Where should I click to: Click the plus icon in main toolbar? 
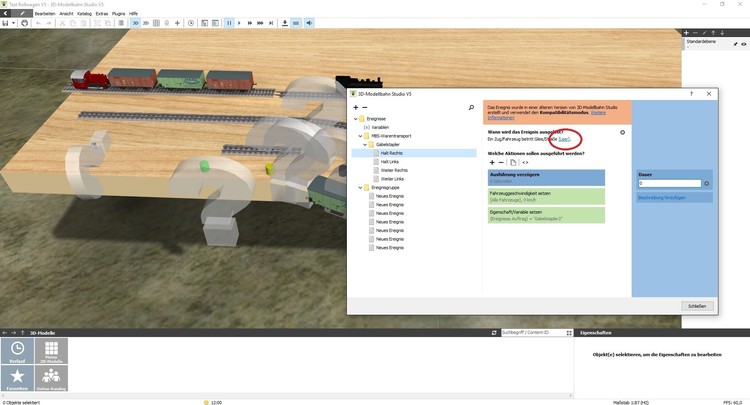point(177,23)
